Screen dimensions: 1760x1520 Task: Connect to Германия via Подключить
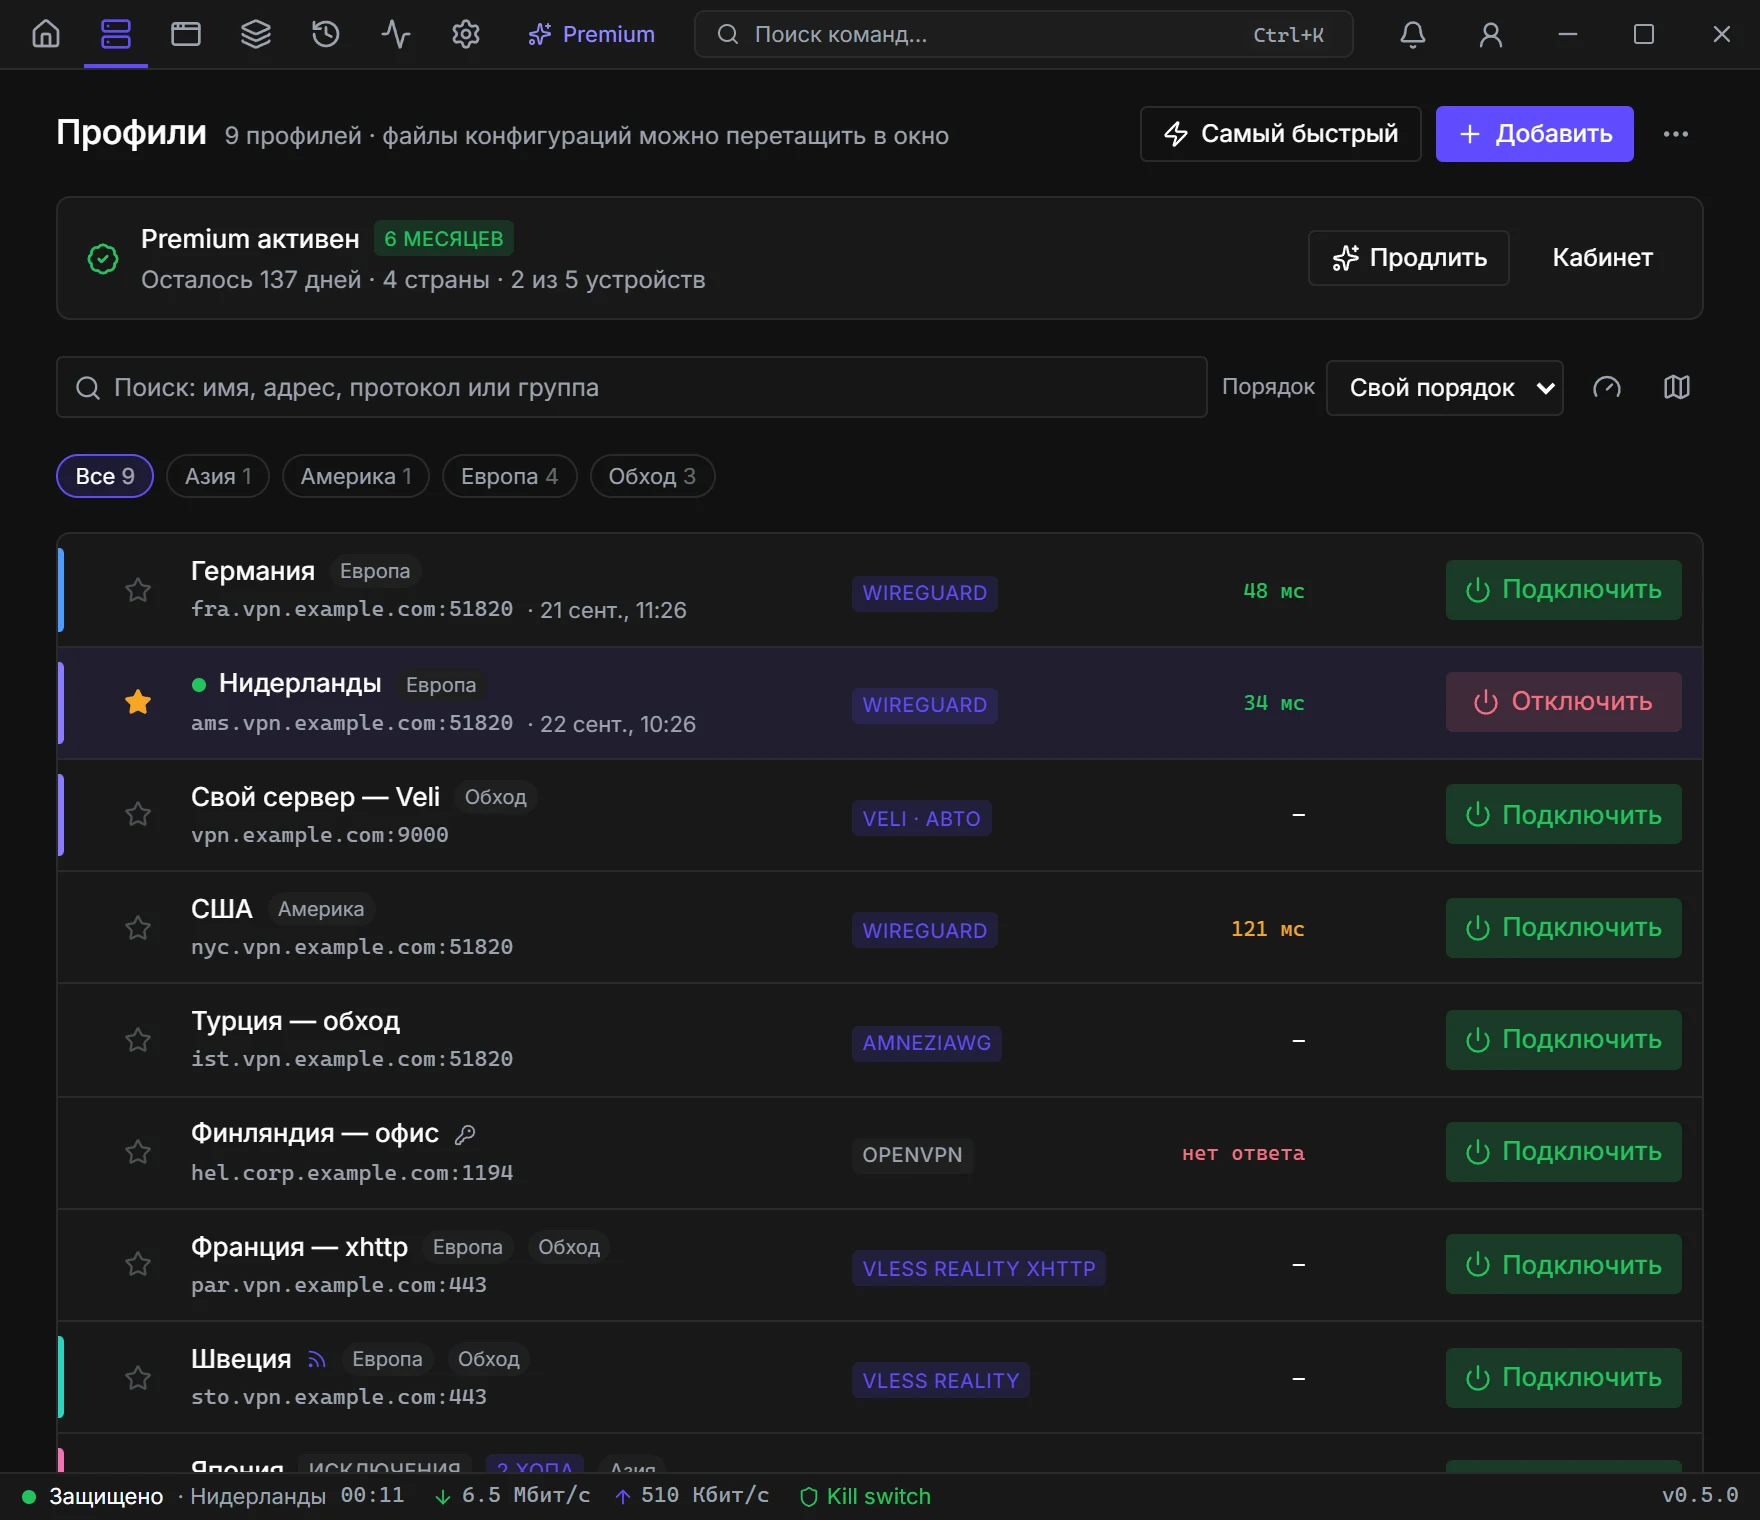[x=1563, y=590]
